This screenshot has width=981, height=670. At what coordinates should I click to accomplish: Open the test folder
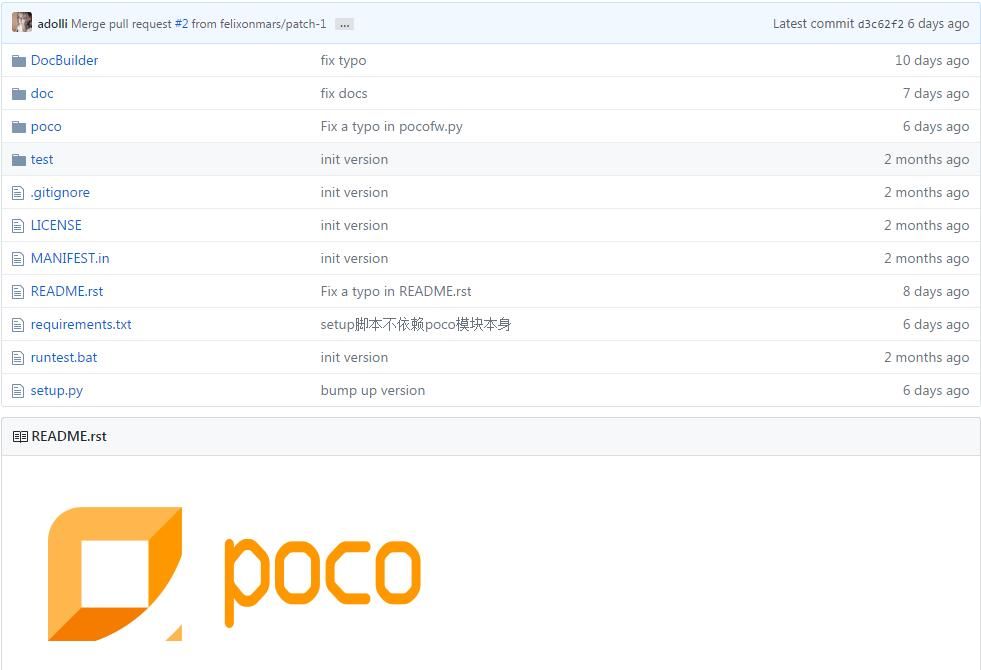click(42, 159)
